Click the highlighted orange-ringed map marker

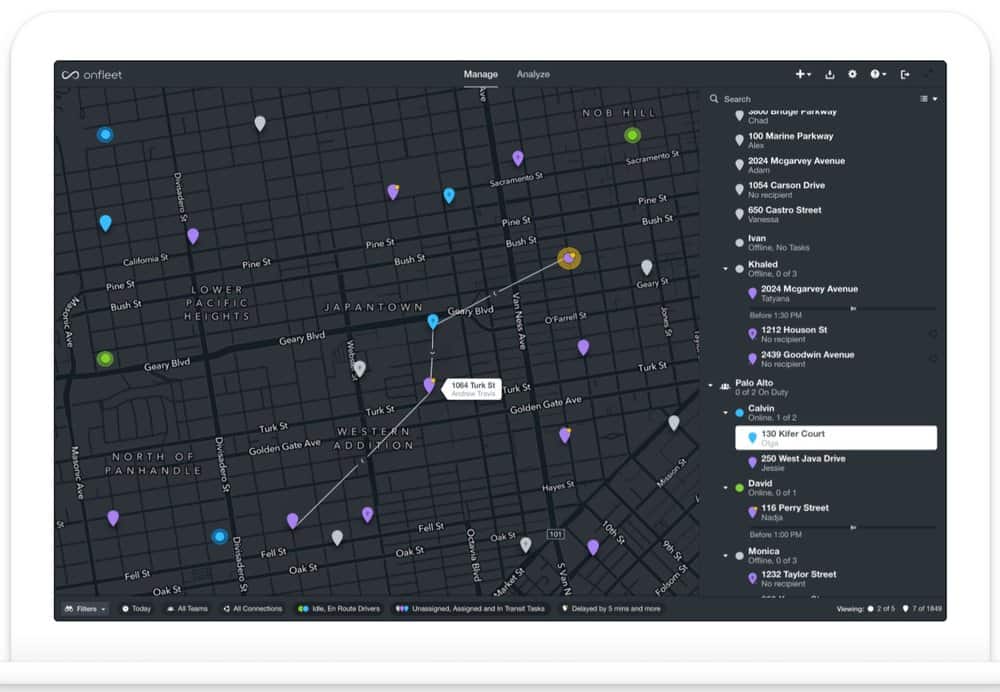coord(569,259)
